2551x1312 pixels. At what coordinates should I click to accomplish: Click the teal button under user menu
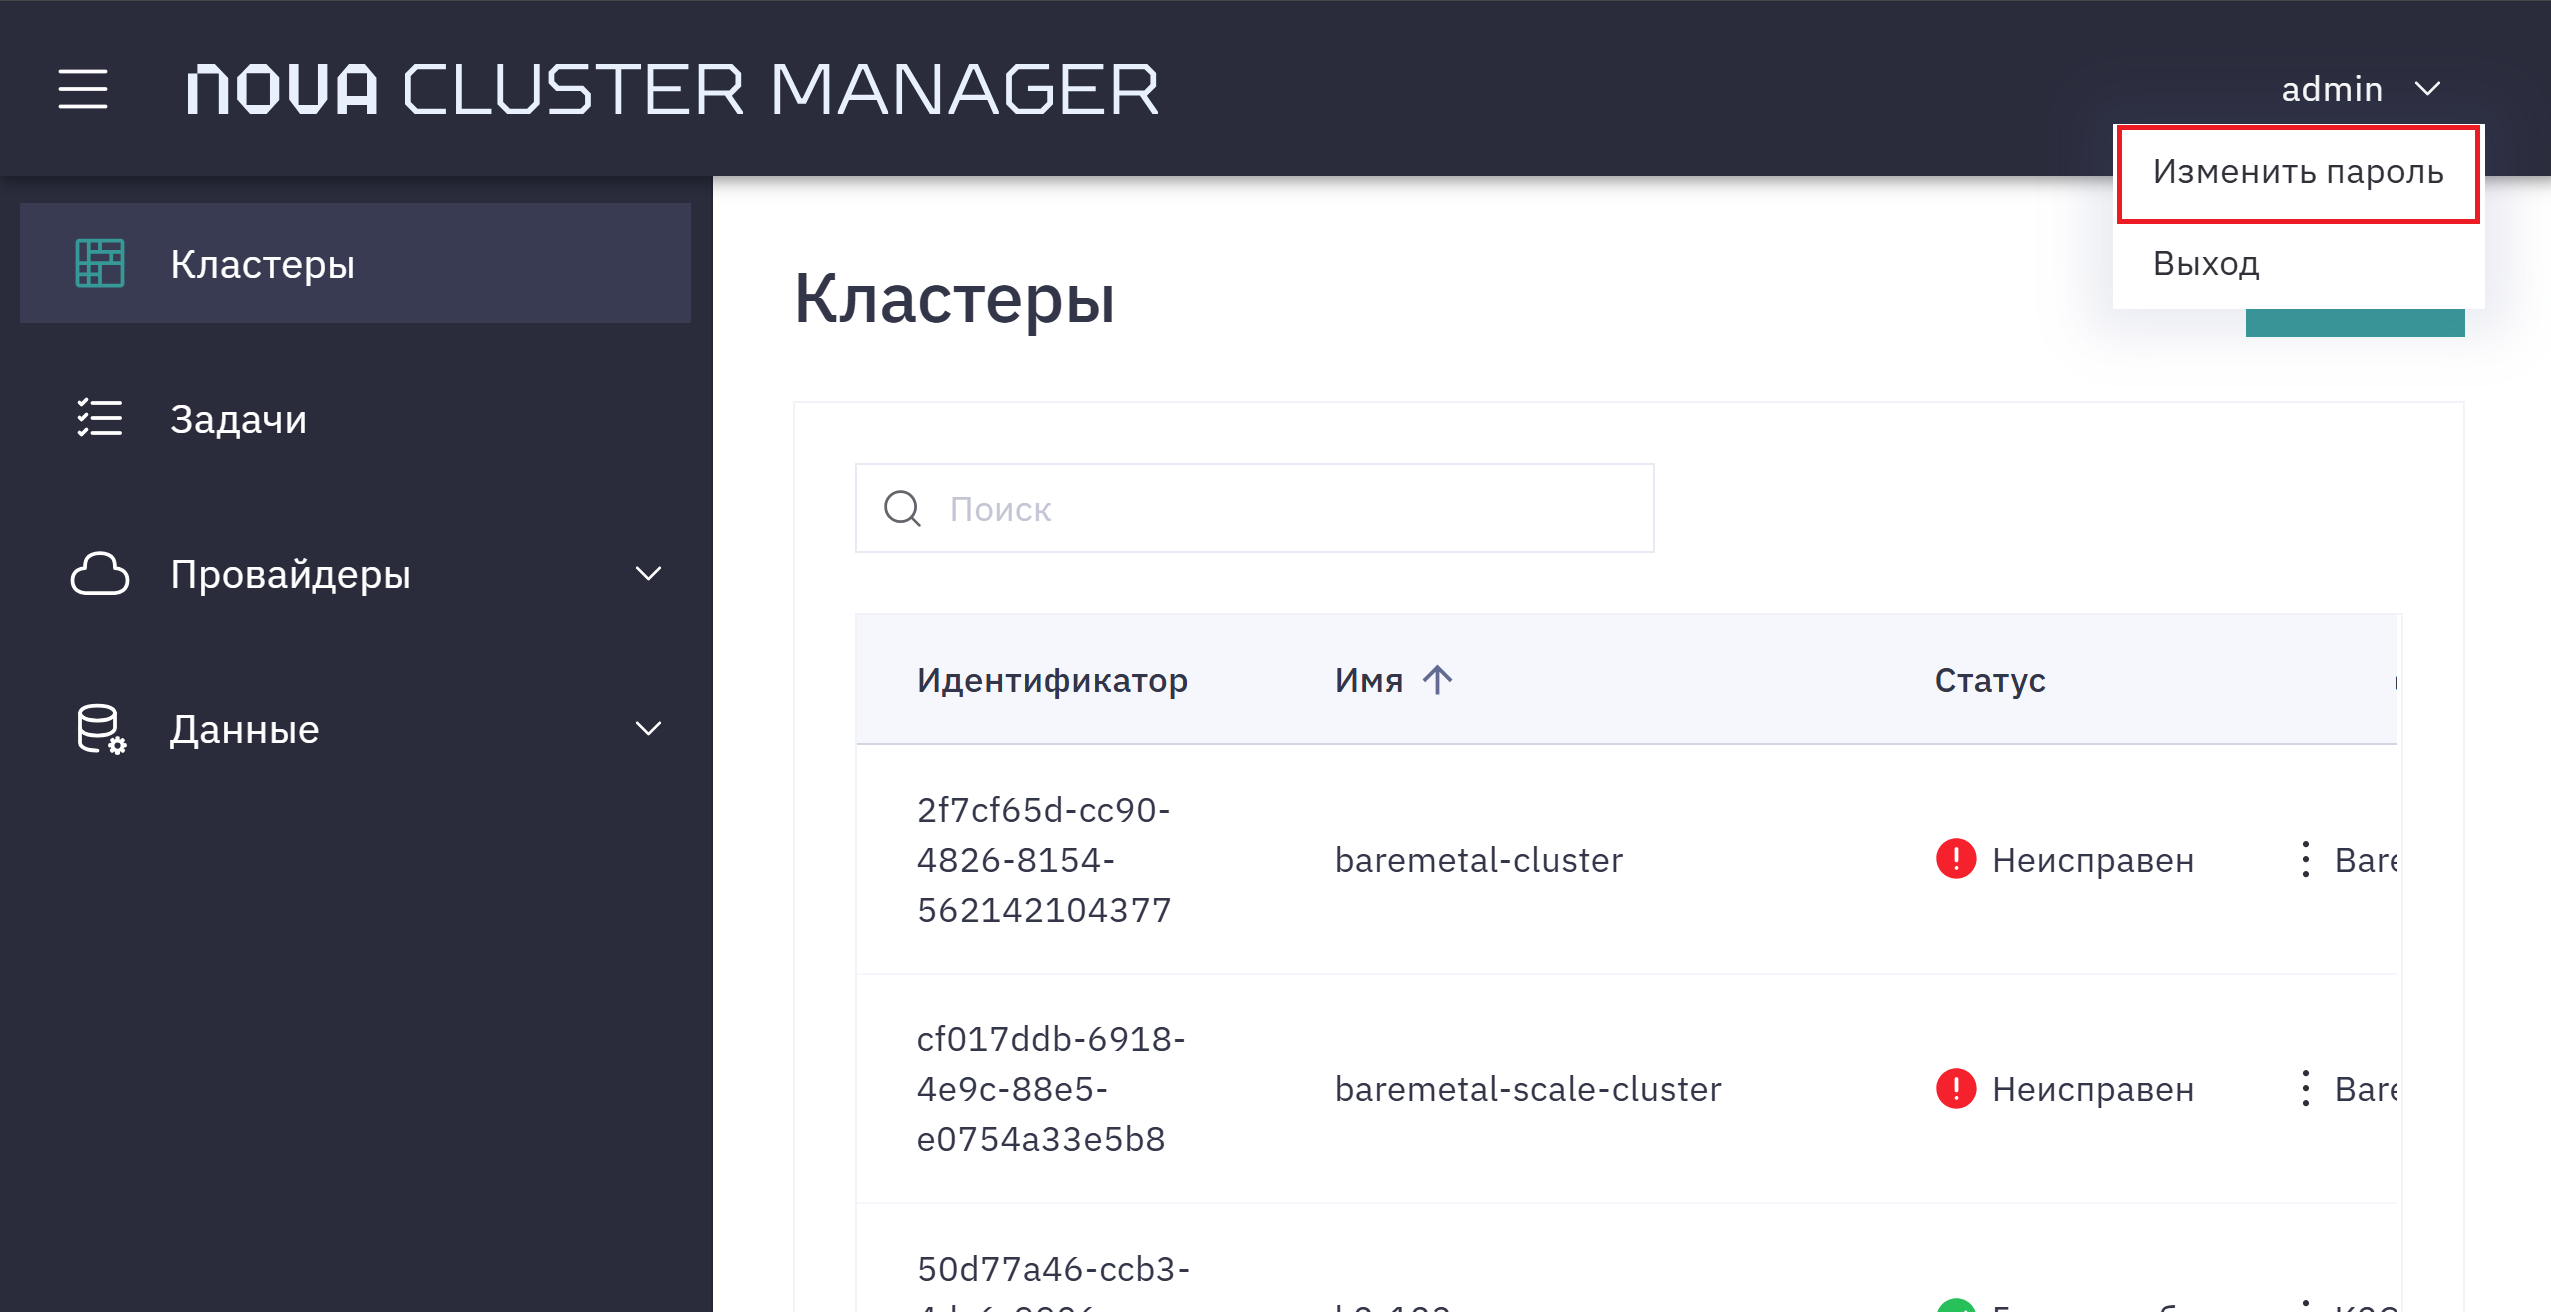pos(2355,323)
